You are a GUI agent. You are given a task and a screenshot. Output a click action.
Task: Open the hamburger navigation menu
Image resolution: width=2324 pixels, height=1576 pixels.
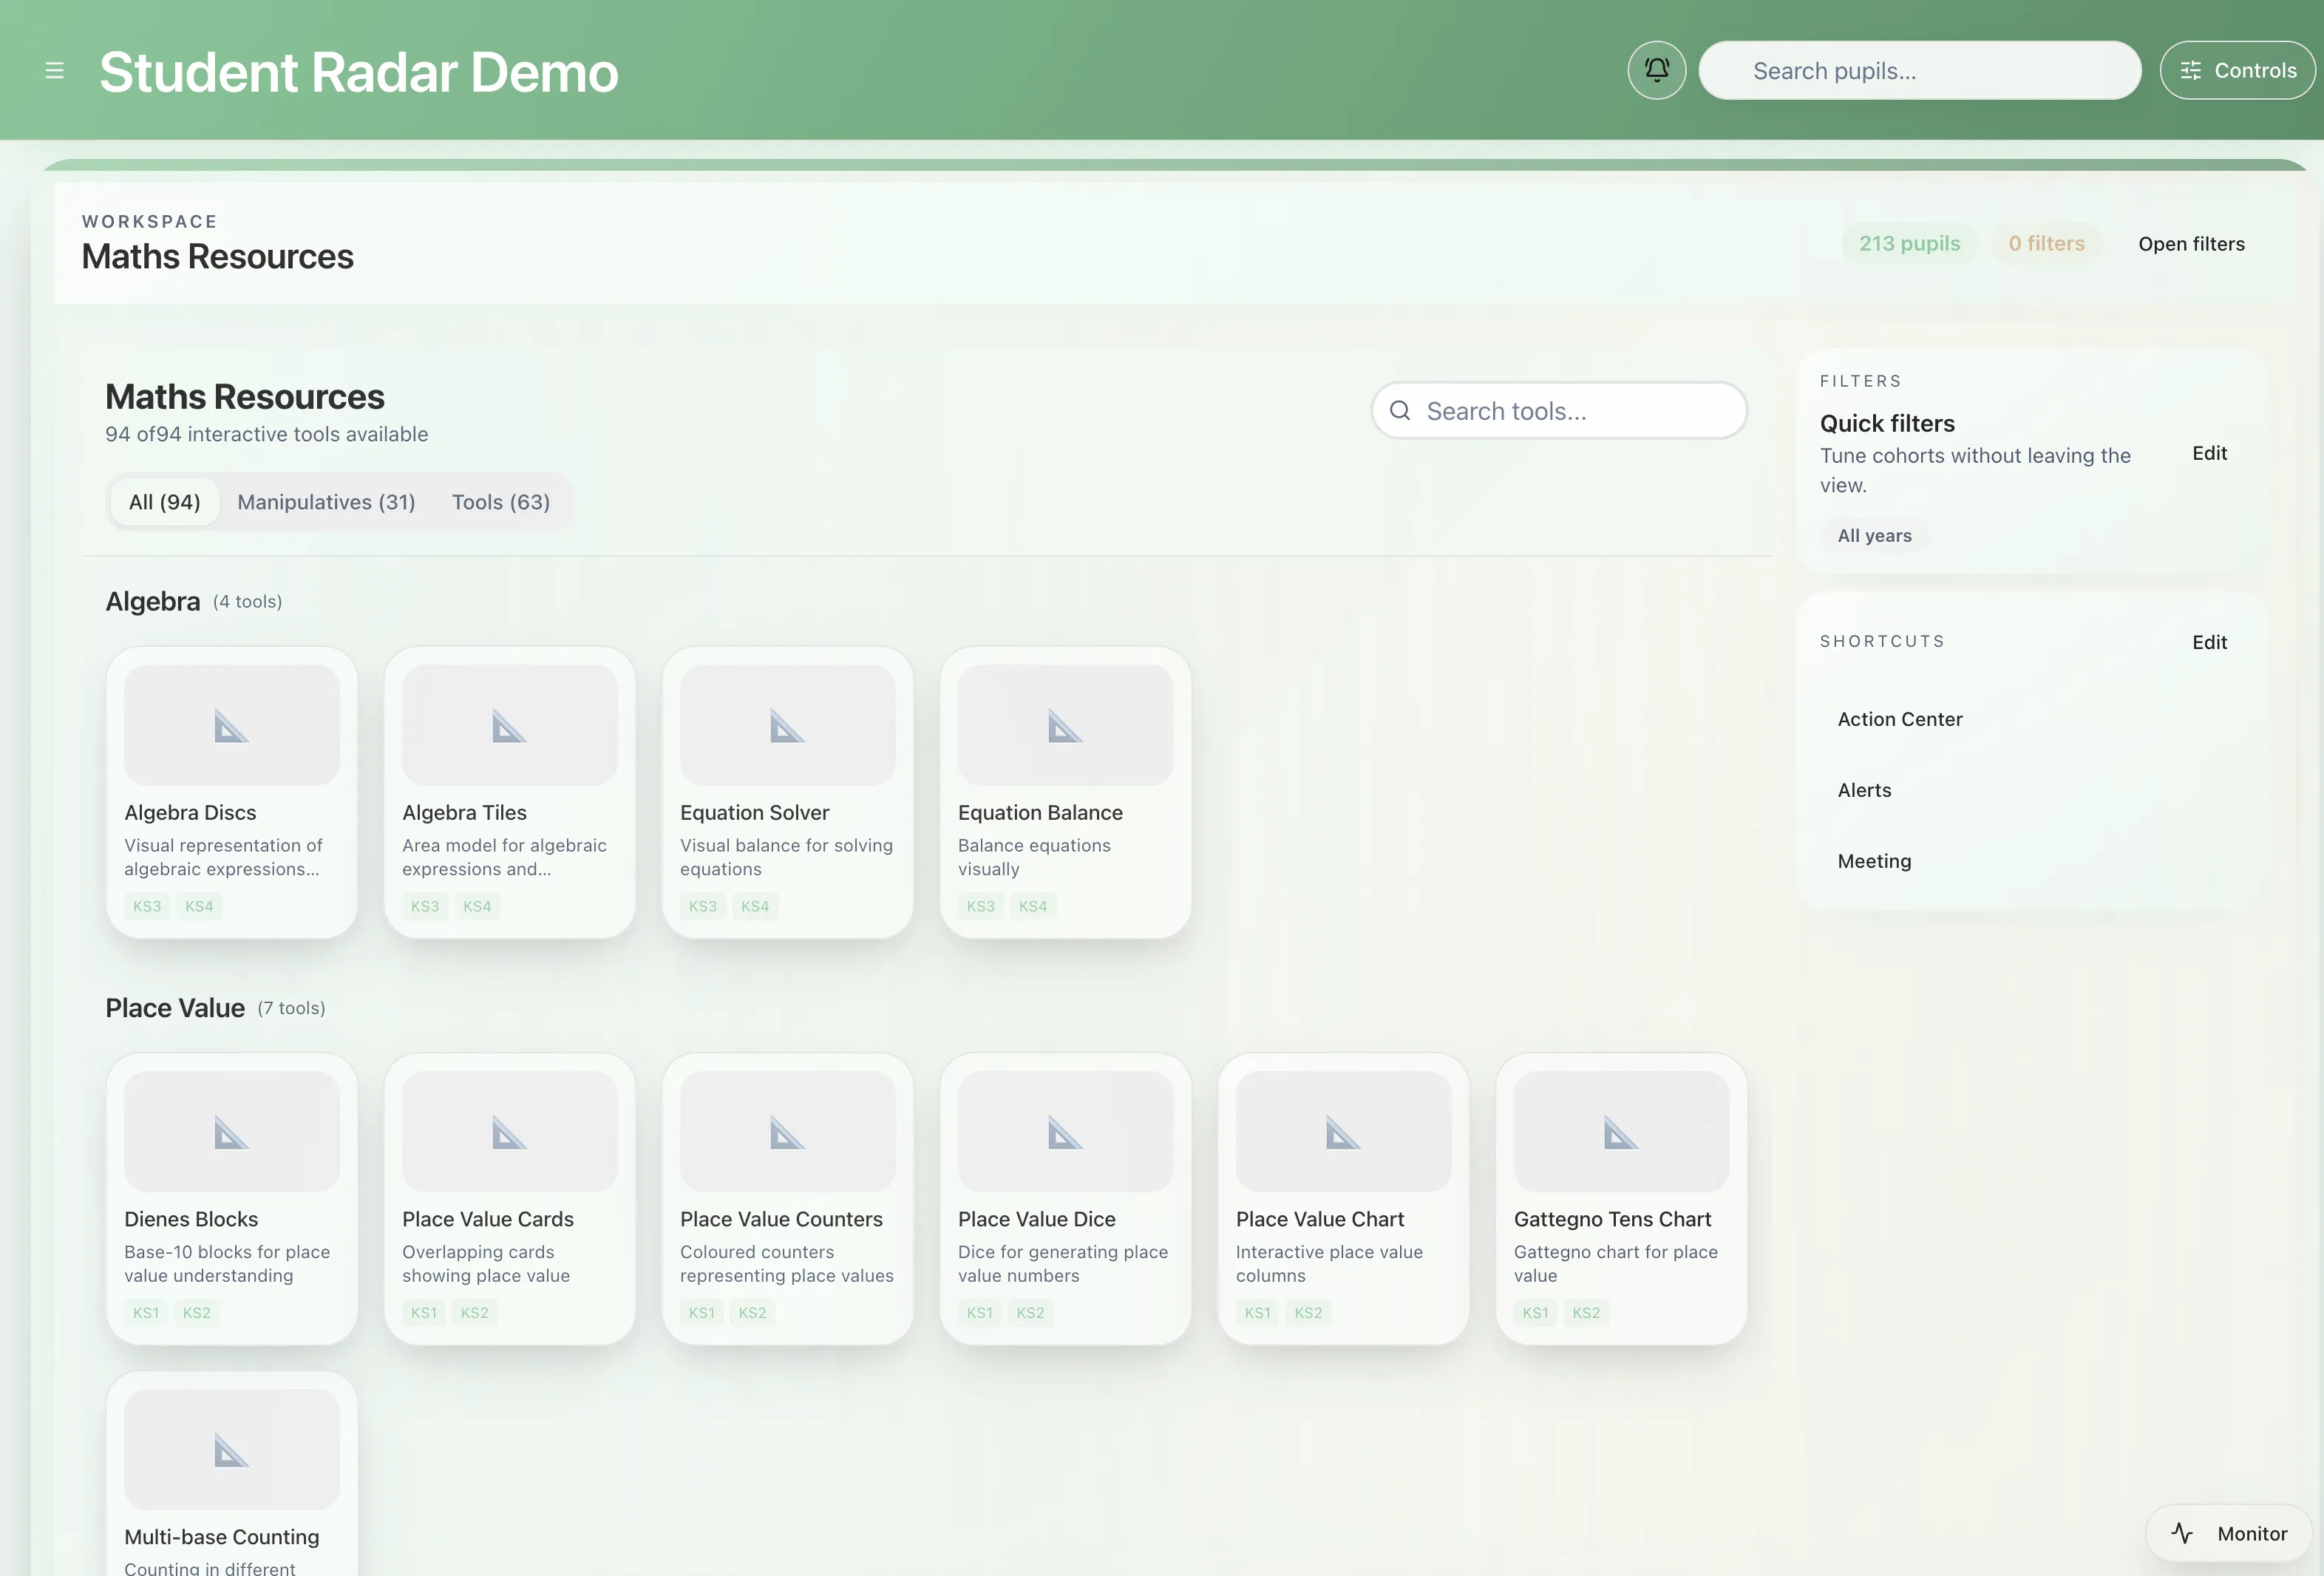[x=55, y=70]
